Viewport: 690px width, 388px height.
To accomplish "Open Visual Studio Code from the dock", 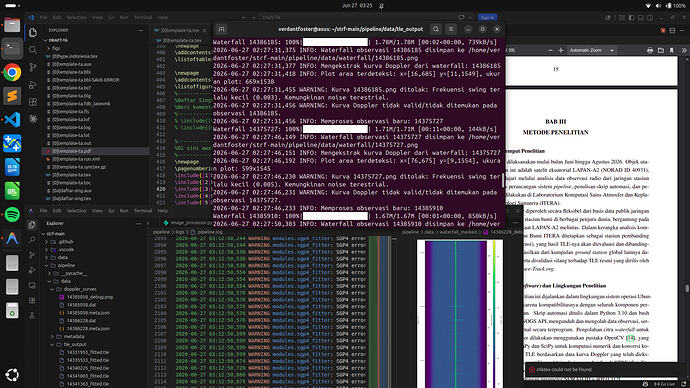I will (x=12, y=120).
